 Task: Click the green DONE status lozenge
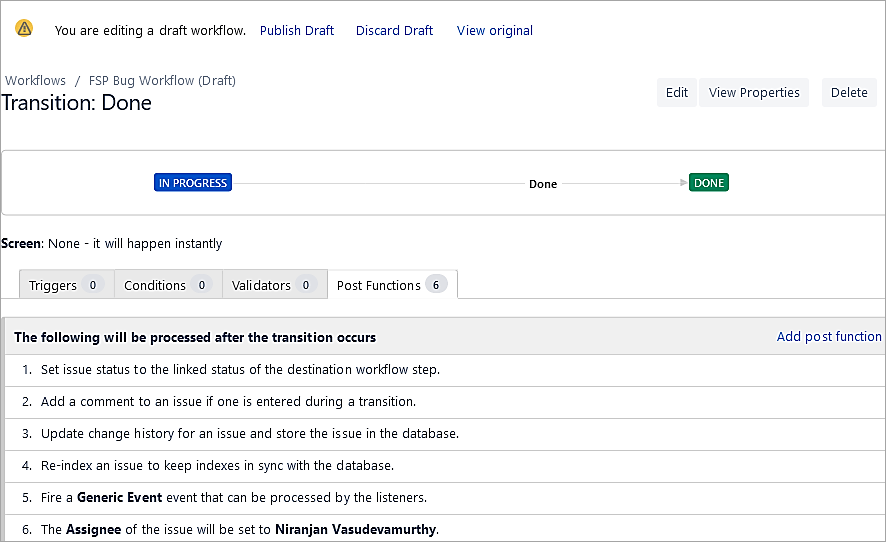708,183
